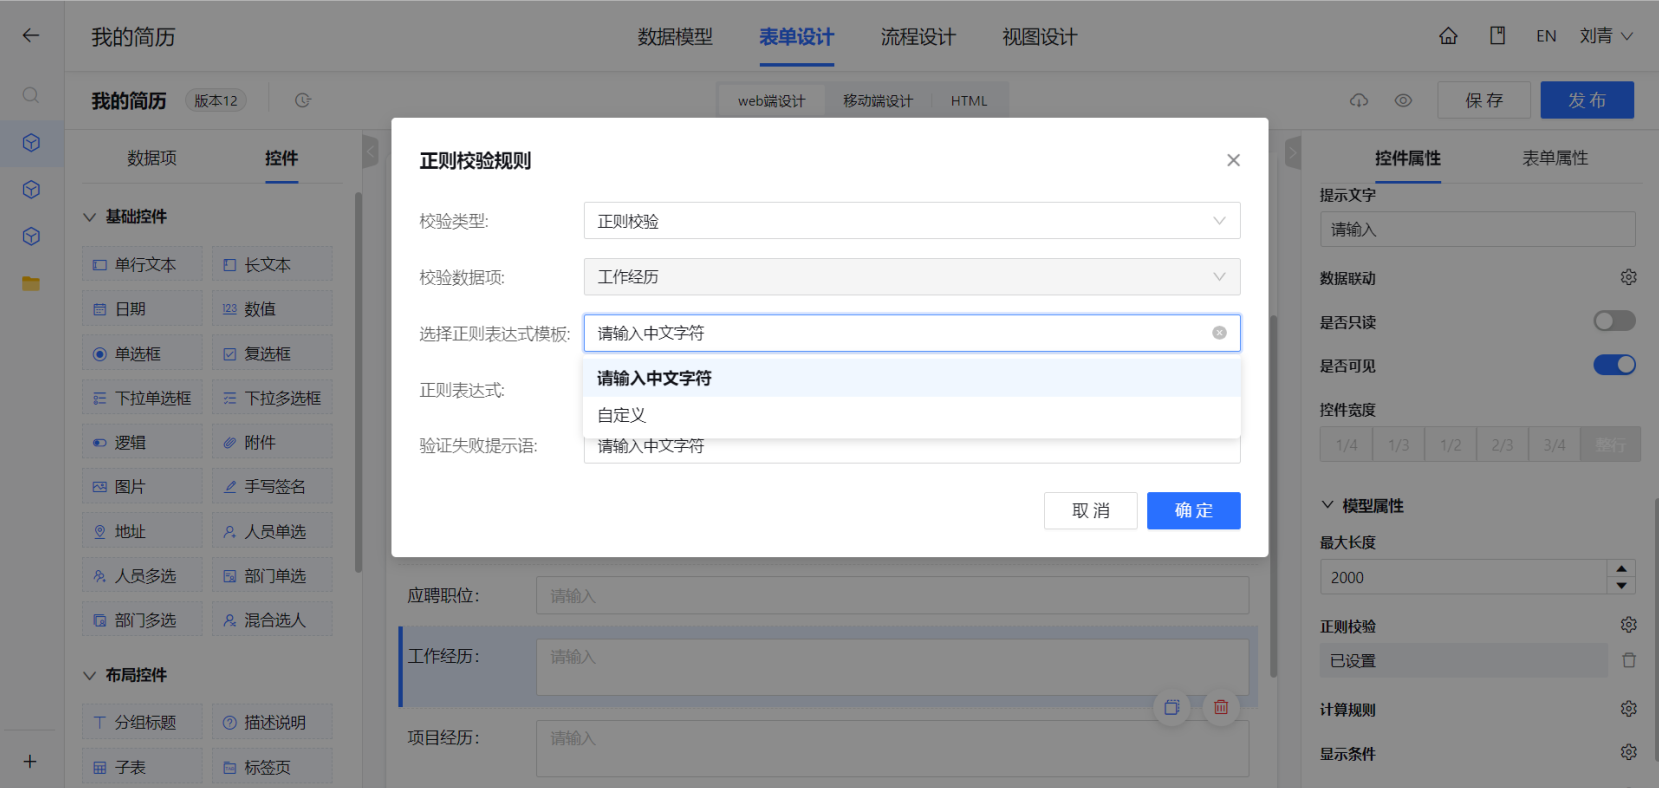Click the 应聘职位 input field
The image size is (1659, 788).
[892, 595]
